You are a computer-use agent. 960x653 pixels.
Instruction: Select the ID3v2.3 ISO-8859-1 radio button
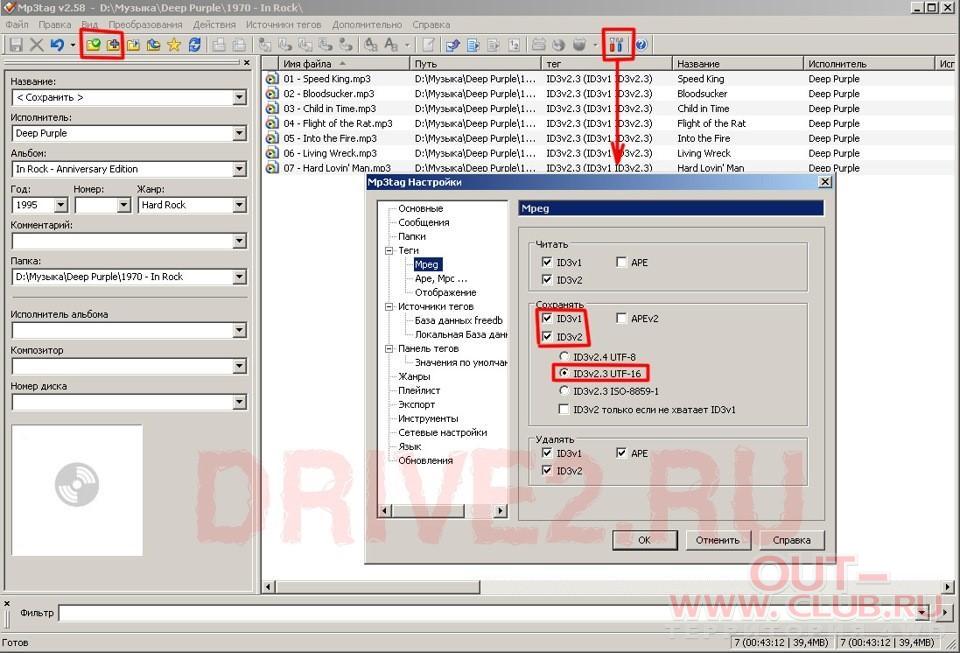click(564, 390)
